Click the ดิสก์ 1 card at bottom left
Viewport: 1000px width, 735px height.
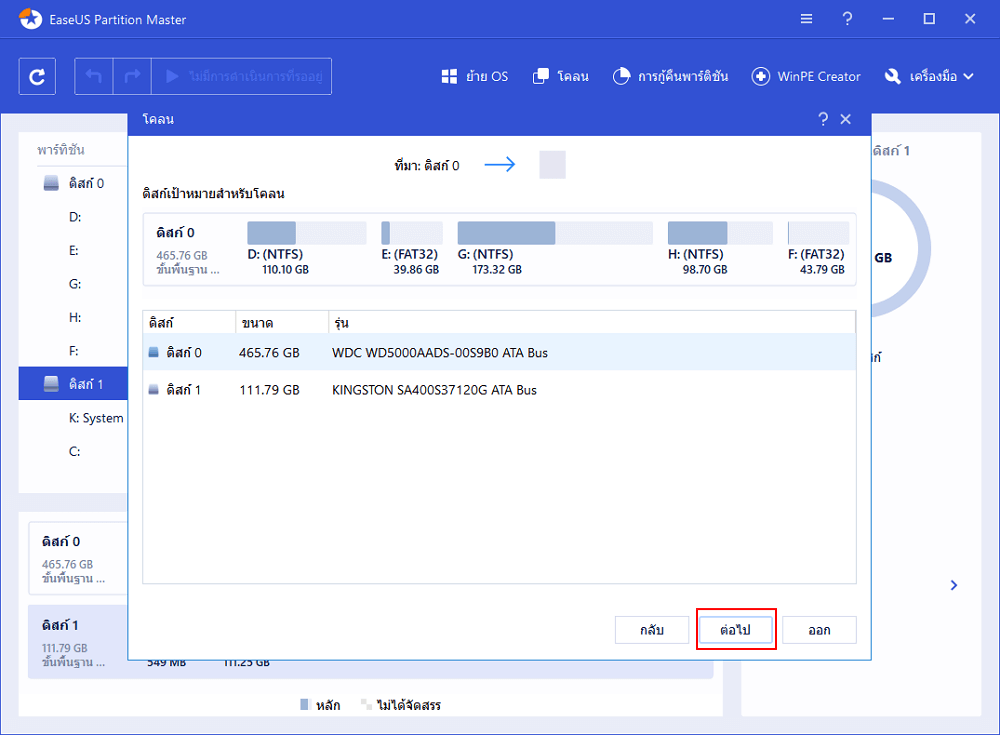[78, 642]
